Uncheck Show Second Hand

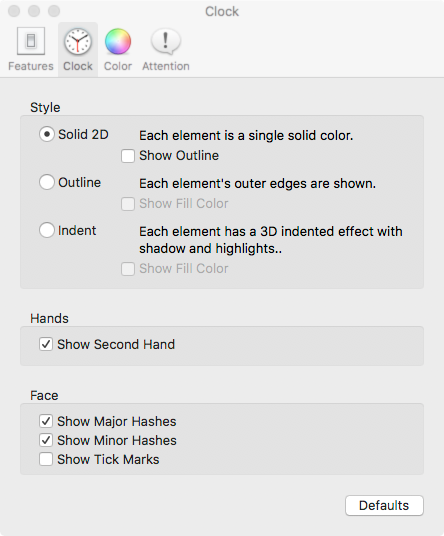coord(46,344)
